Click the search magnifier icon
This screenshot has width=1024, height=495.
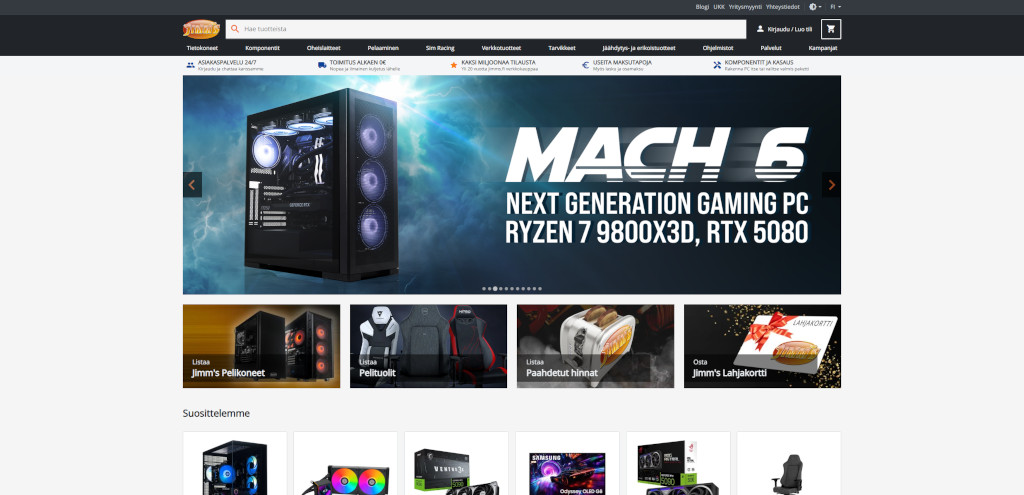coord(234,29)
